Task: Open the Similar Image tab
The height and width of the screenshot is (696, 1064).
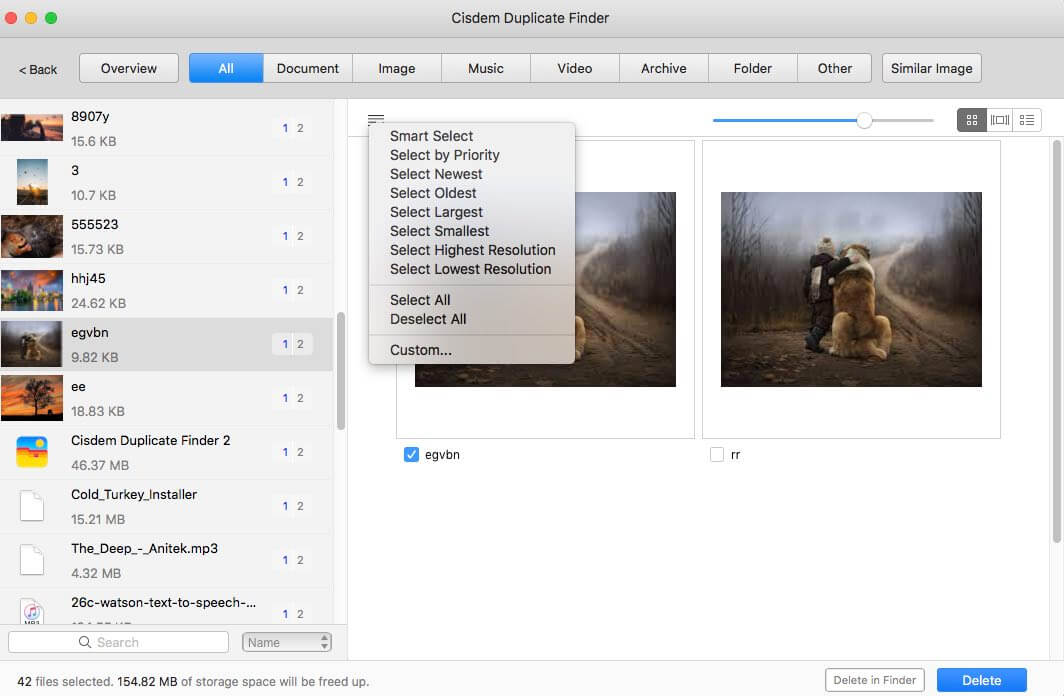Action: click(x=931, y=68)
